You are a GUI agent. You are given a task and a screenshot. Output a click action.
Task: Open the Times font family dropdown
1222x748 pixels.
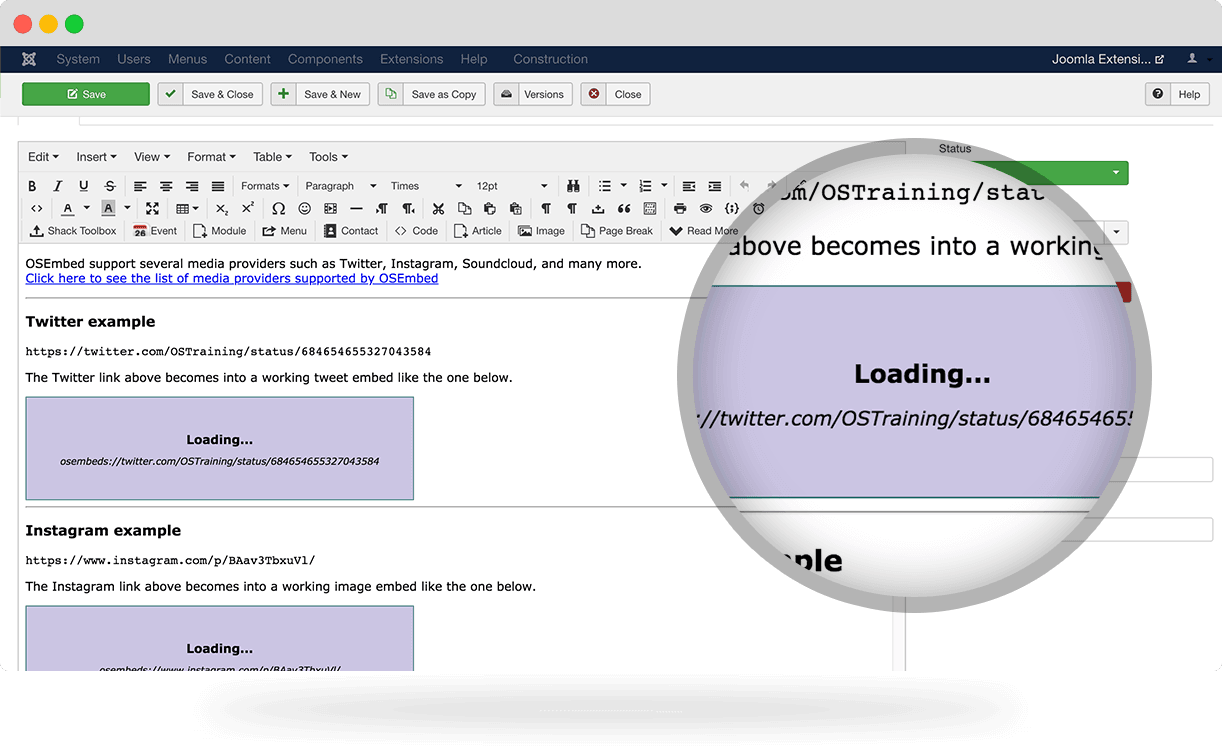point(427,186)
